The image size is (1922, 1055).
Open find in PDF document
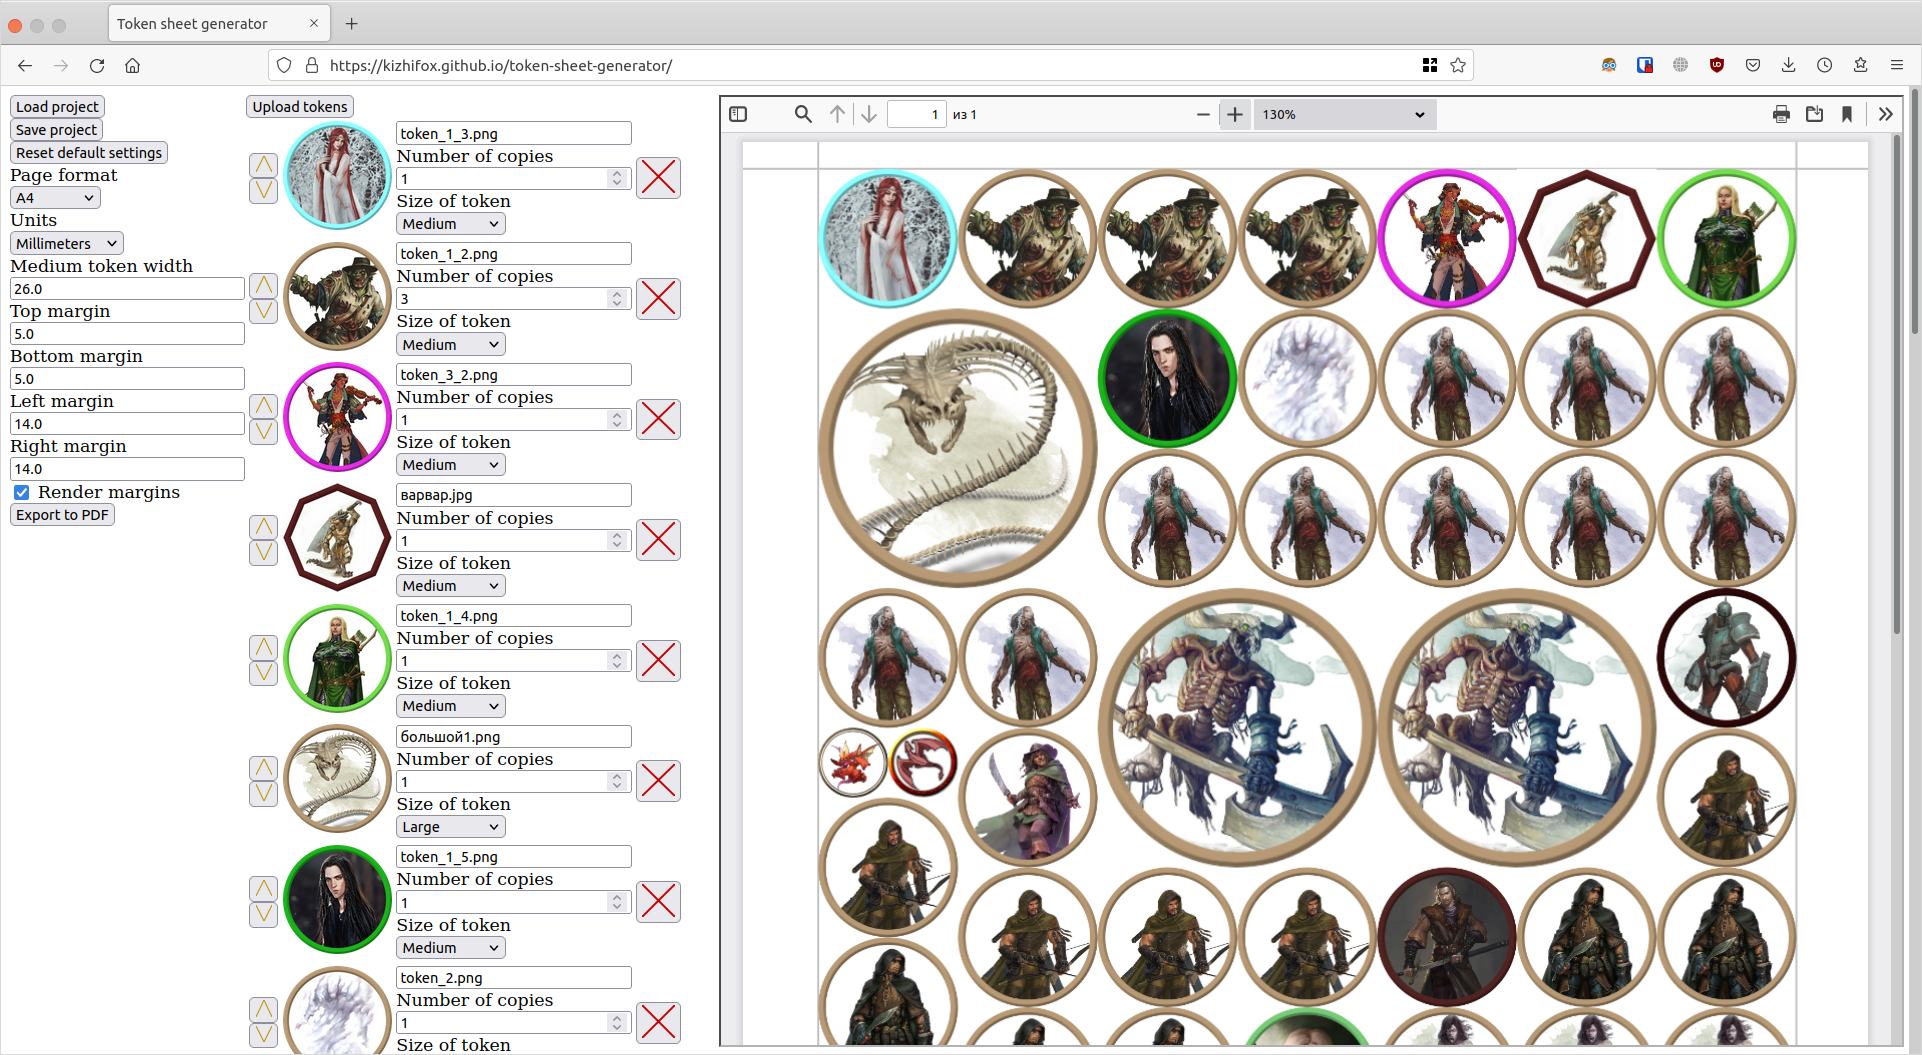coord(803,114)
